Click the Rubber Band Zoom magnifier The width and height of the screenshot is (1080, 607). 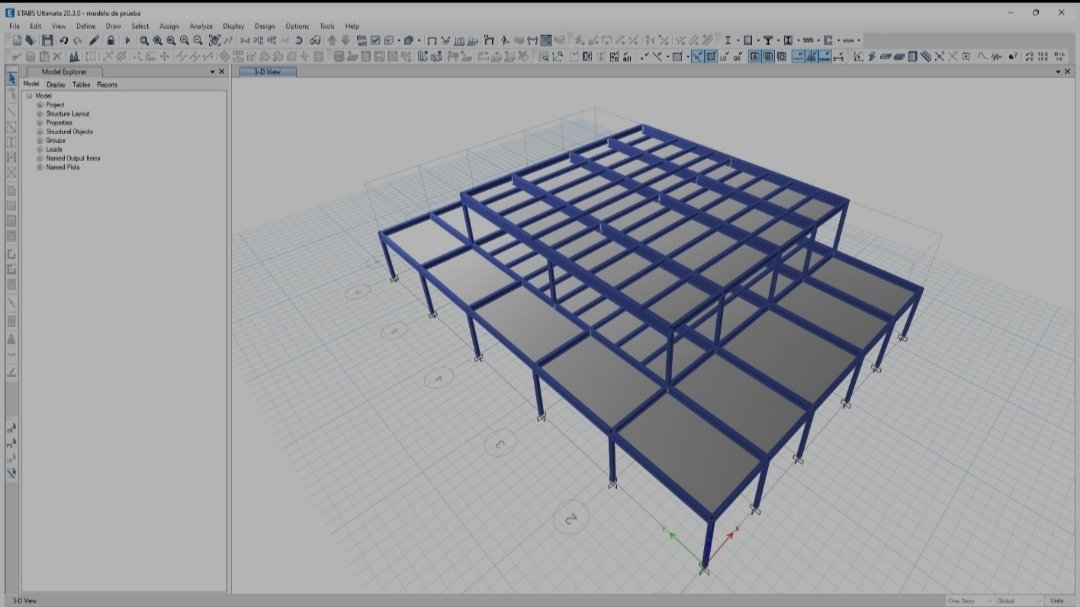[144, 41]
